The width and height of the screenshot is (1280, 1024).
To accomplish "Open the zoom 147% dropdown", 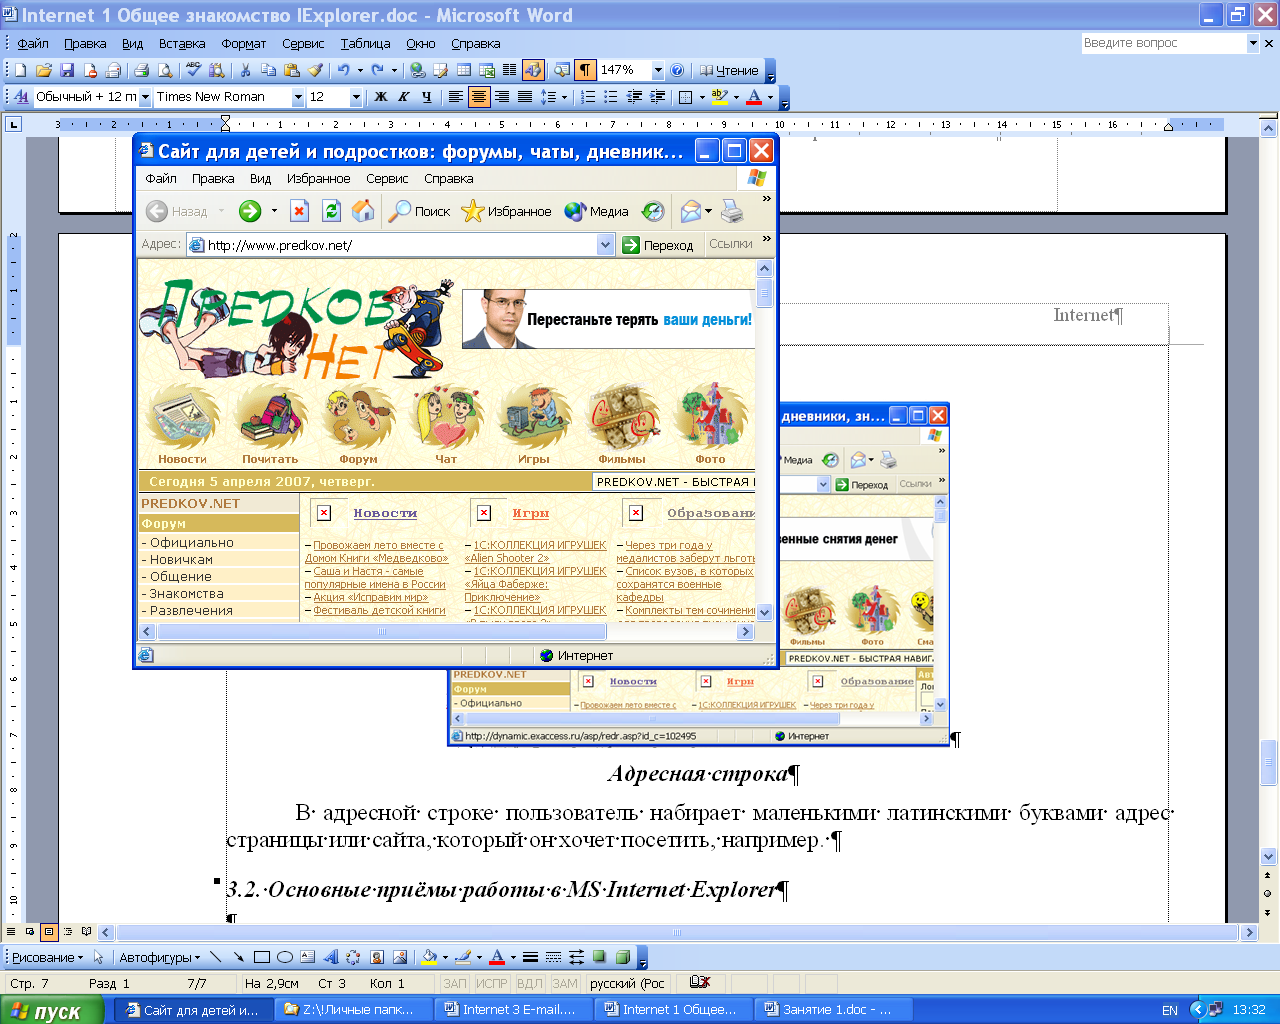I will point(657,70).
